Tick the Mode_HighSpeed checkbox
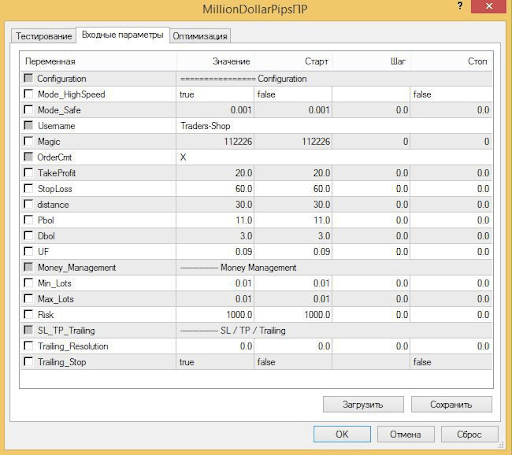The height and width of the screenshot is (455, 512). (29, 94)
